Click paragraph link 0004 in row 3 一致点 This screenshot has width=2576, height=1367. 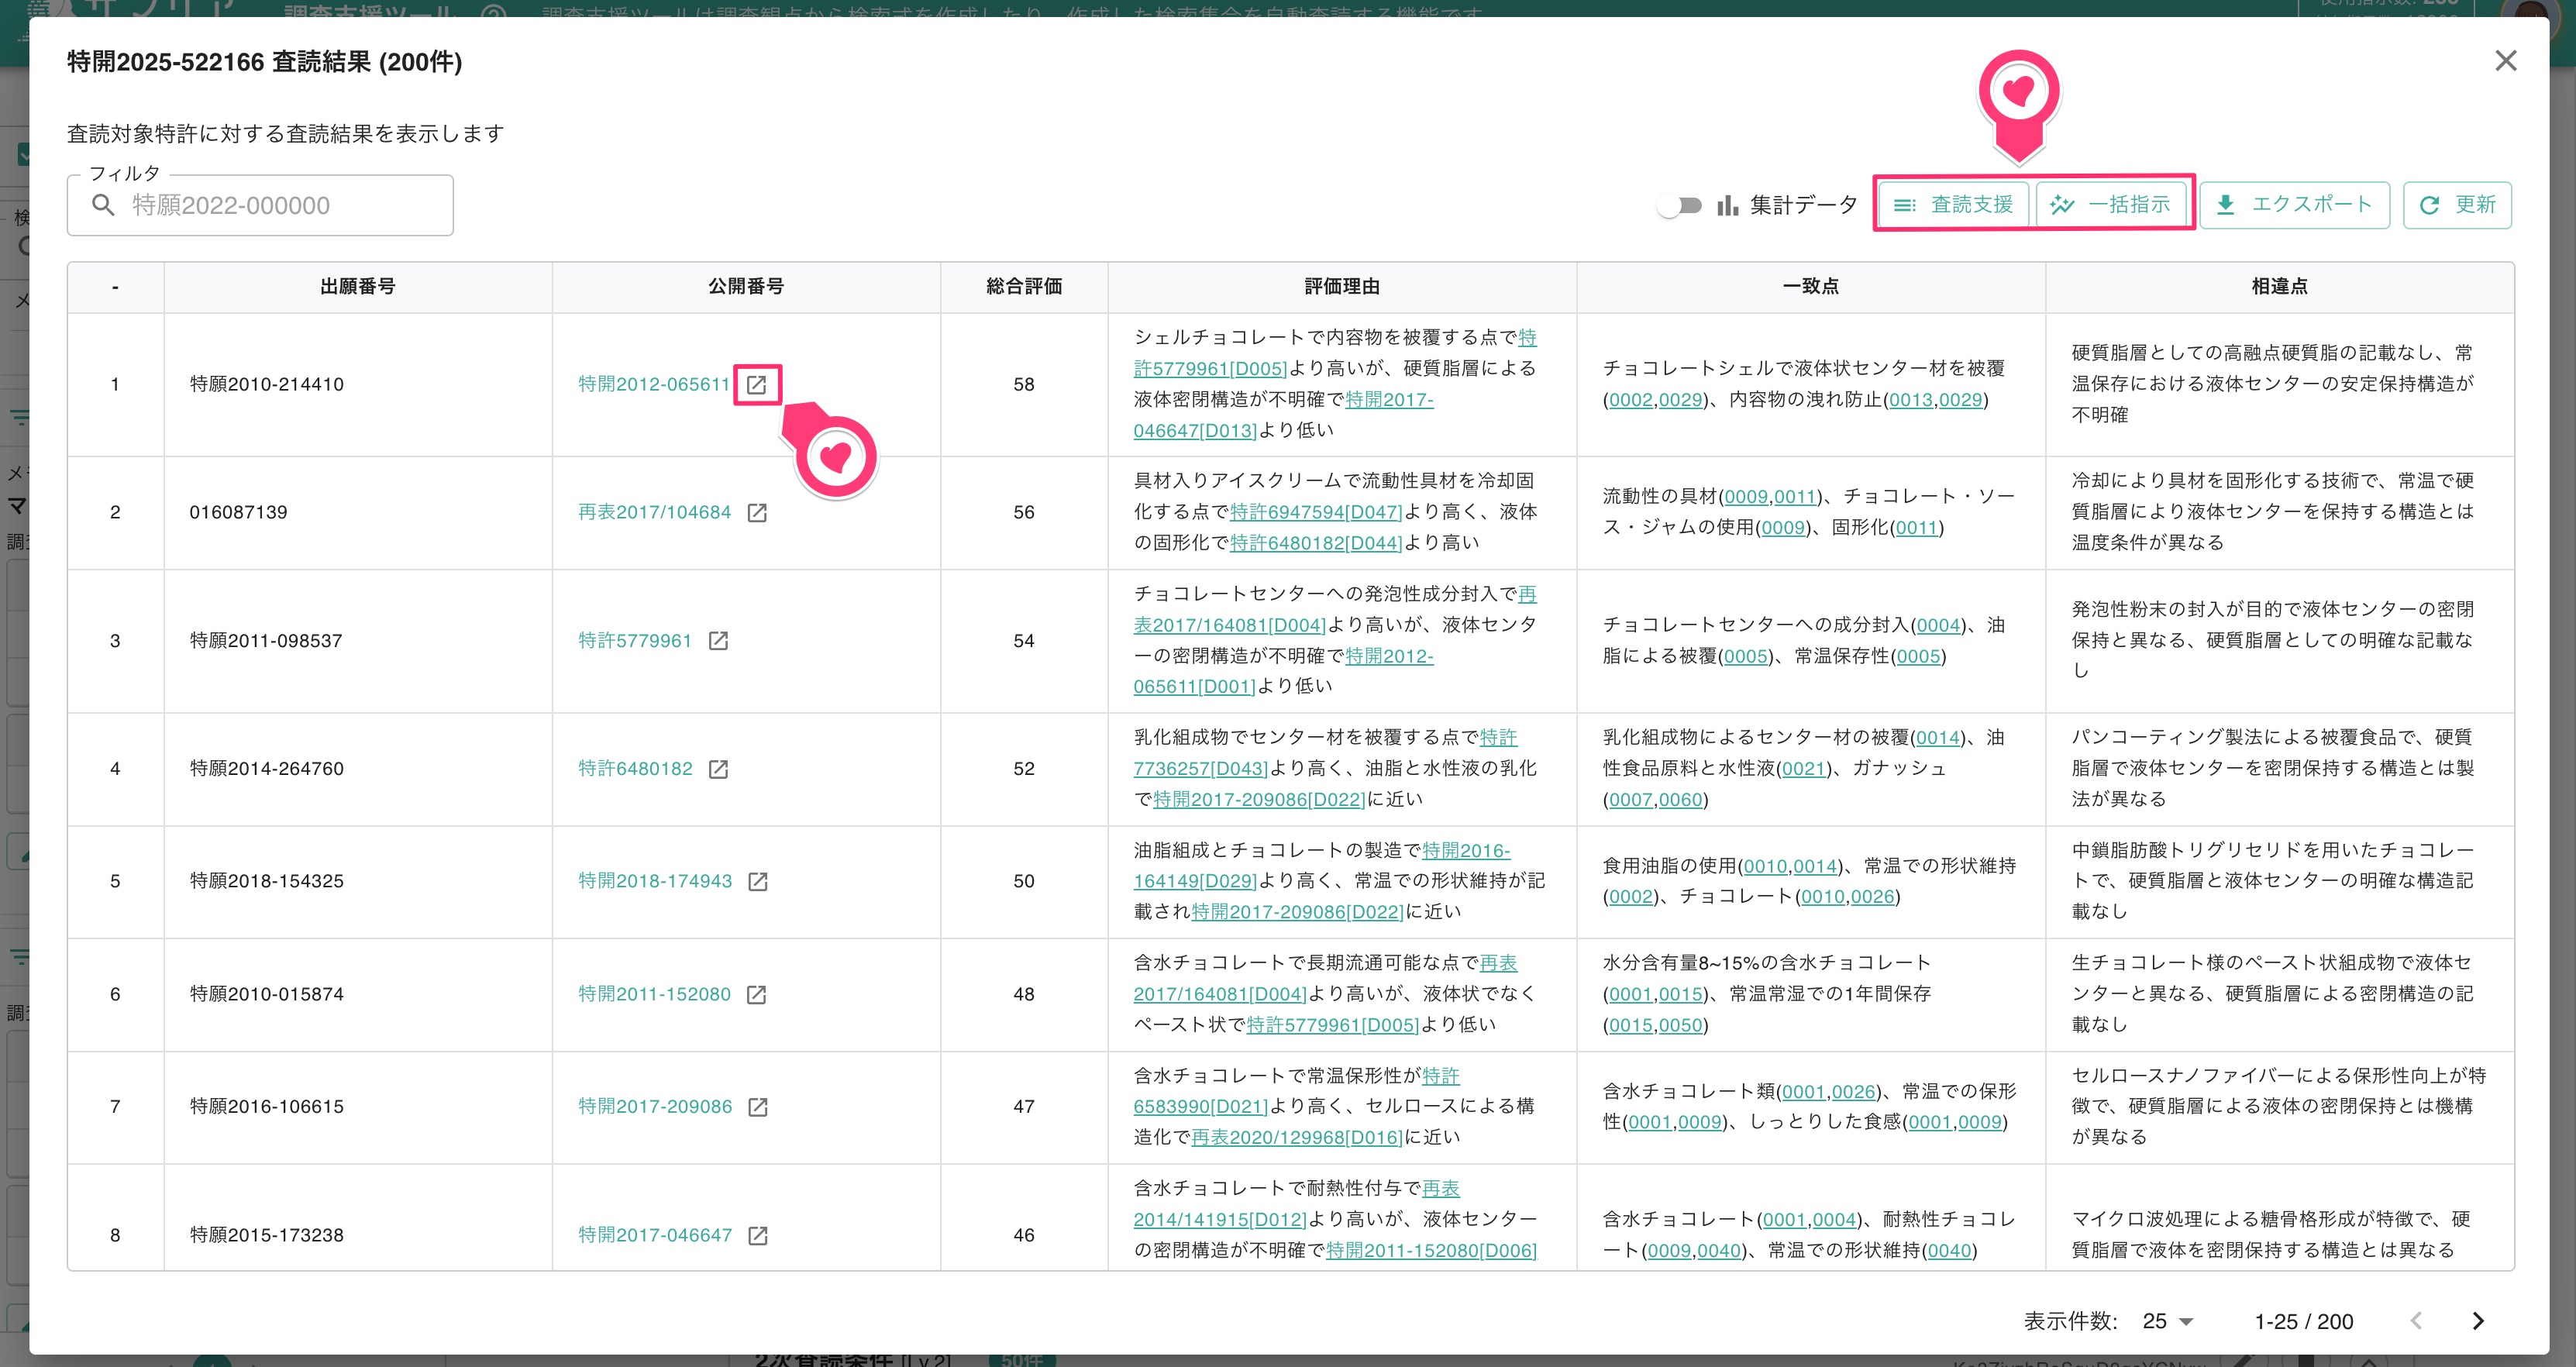[x=1939, y=625]
